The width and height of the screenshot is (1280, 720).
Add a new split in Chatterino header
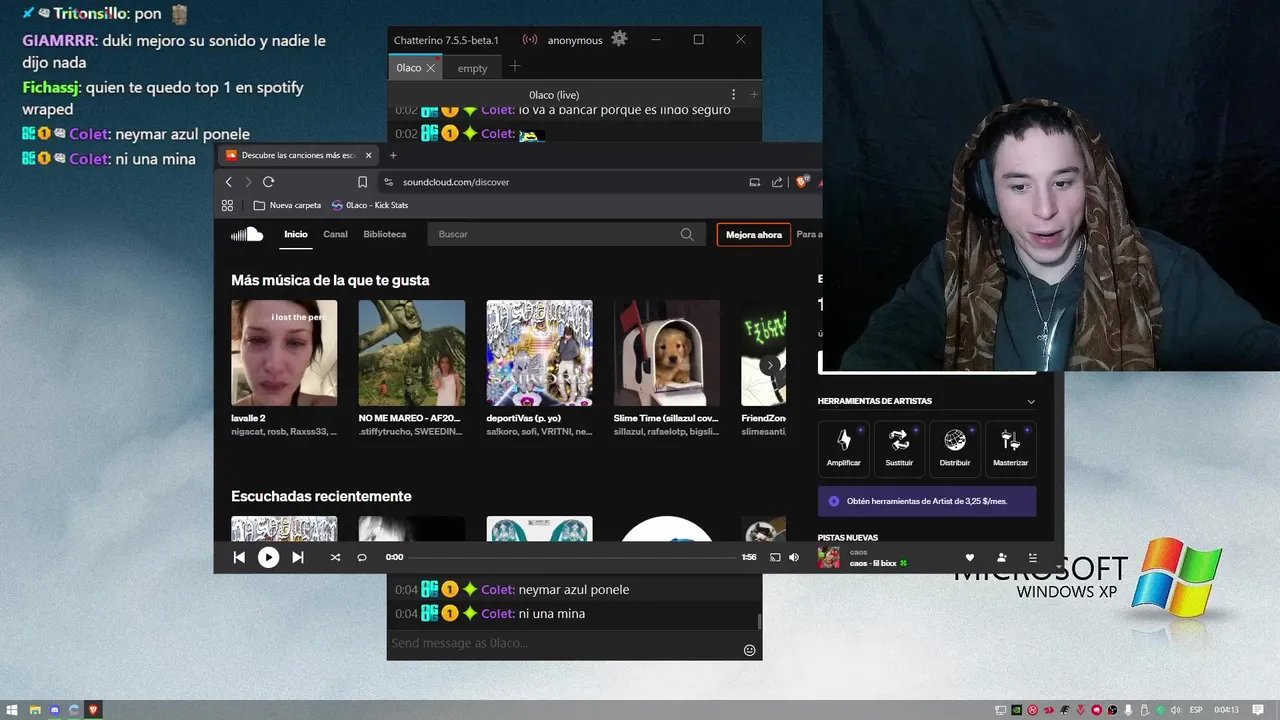coord(754,94)
